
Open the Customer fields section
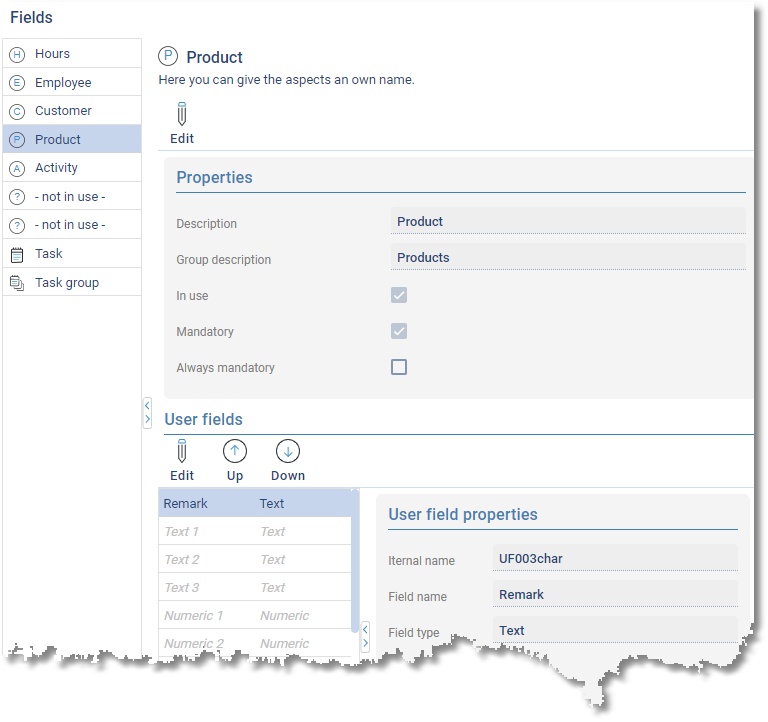72,111
